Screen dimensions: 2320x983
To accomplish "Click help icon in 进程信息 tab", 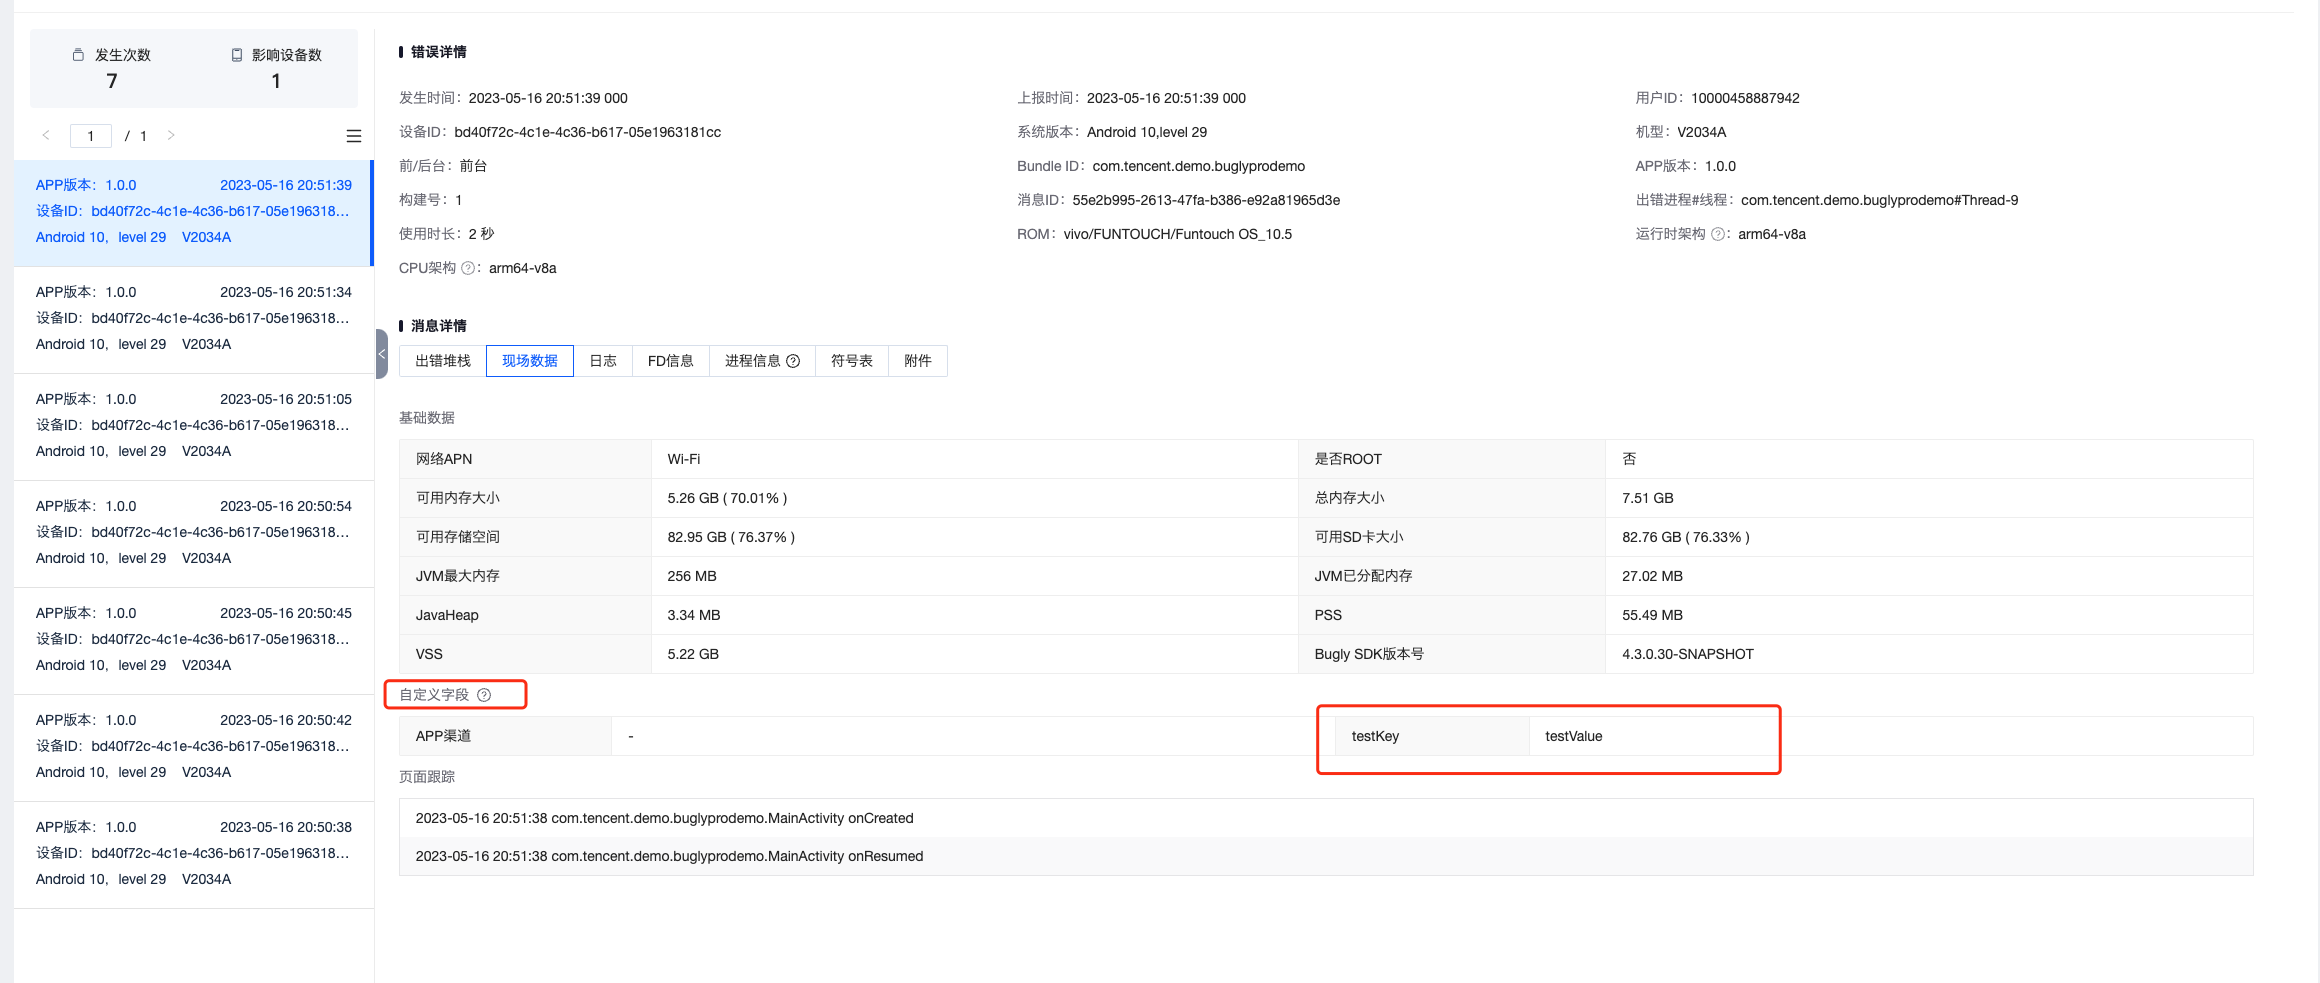I will 793,361.
